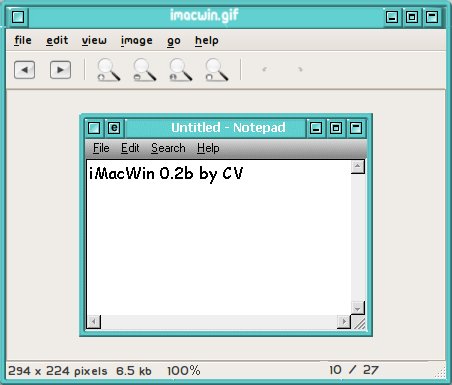
Task: Click the 100% zoom level in status bar
Action: 184,371
